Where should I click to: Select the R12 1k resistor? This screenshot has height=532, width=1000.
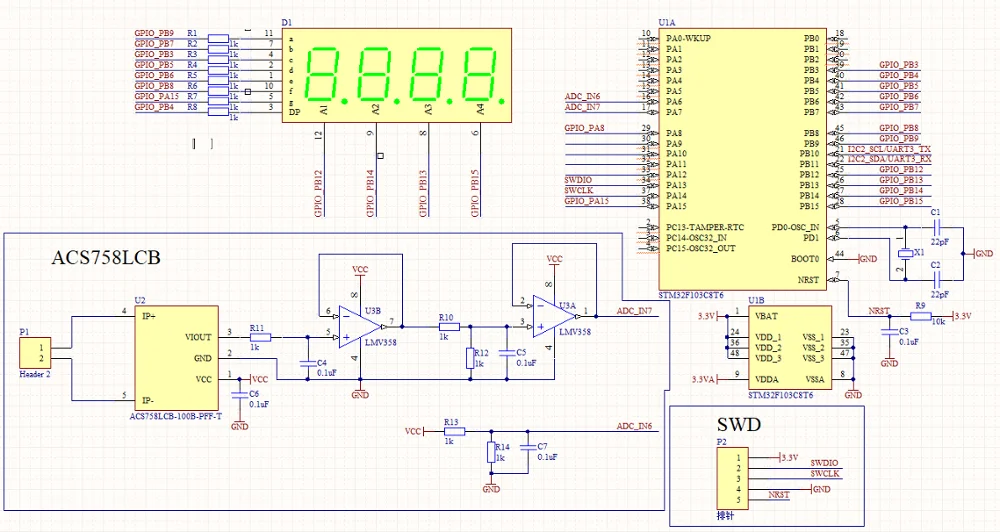(x=471, y=358)
